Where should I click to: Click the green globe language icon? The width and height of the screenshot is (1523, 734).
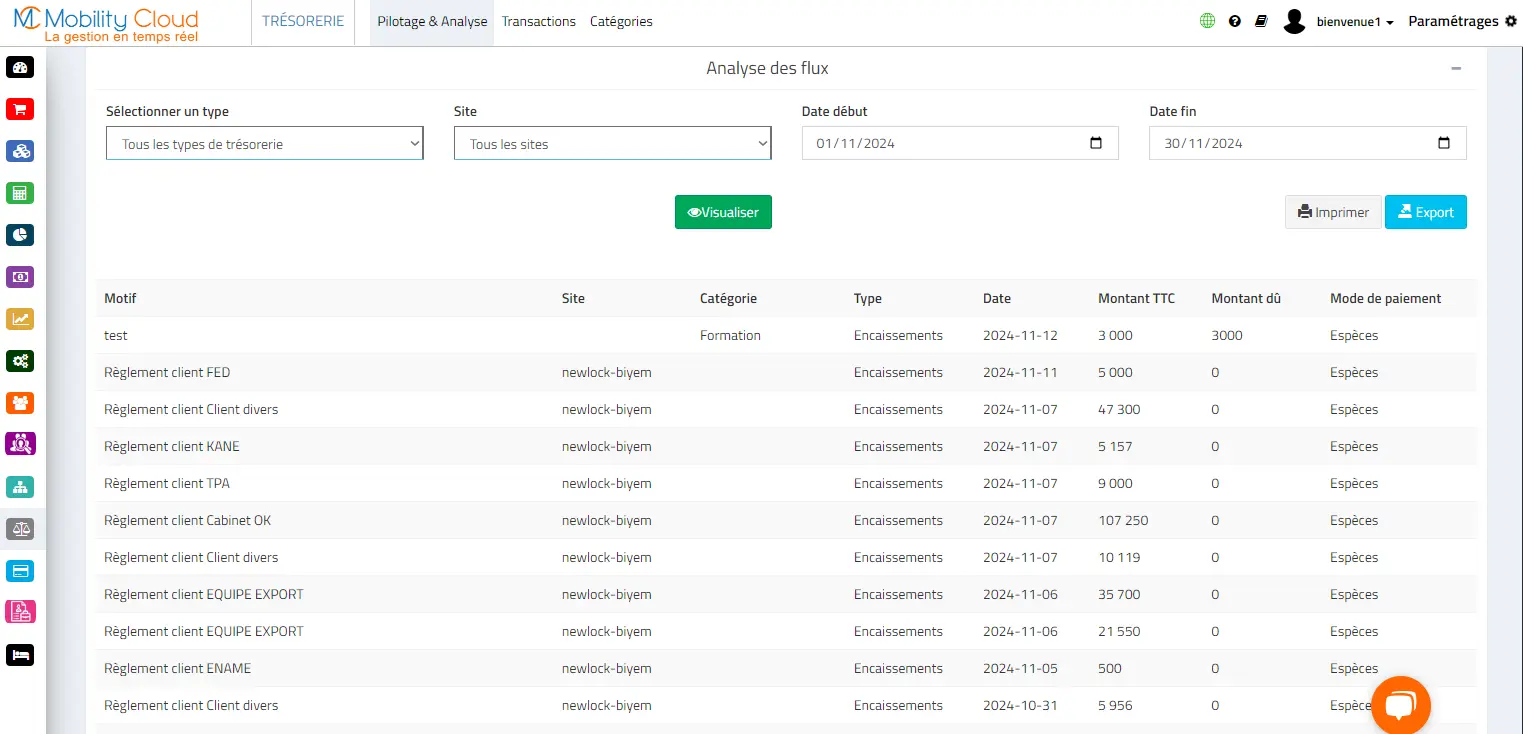(x=1208, y=21)
